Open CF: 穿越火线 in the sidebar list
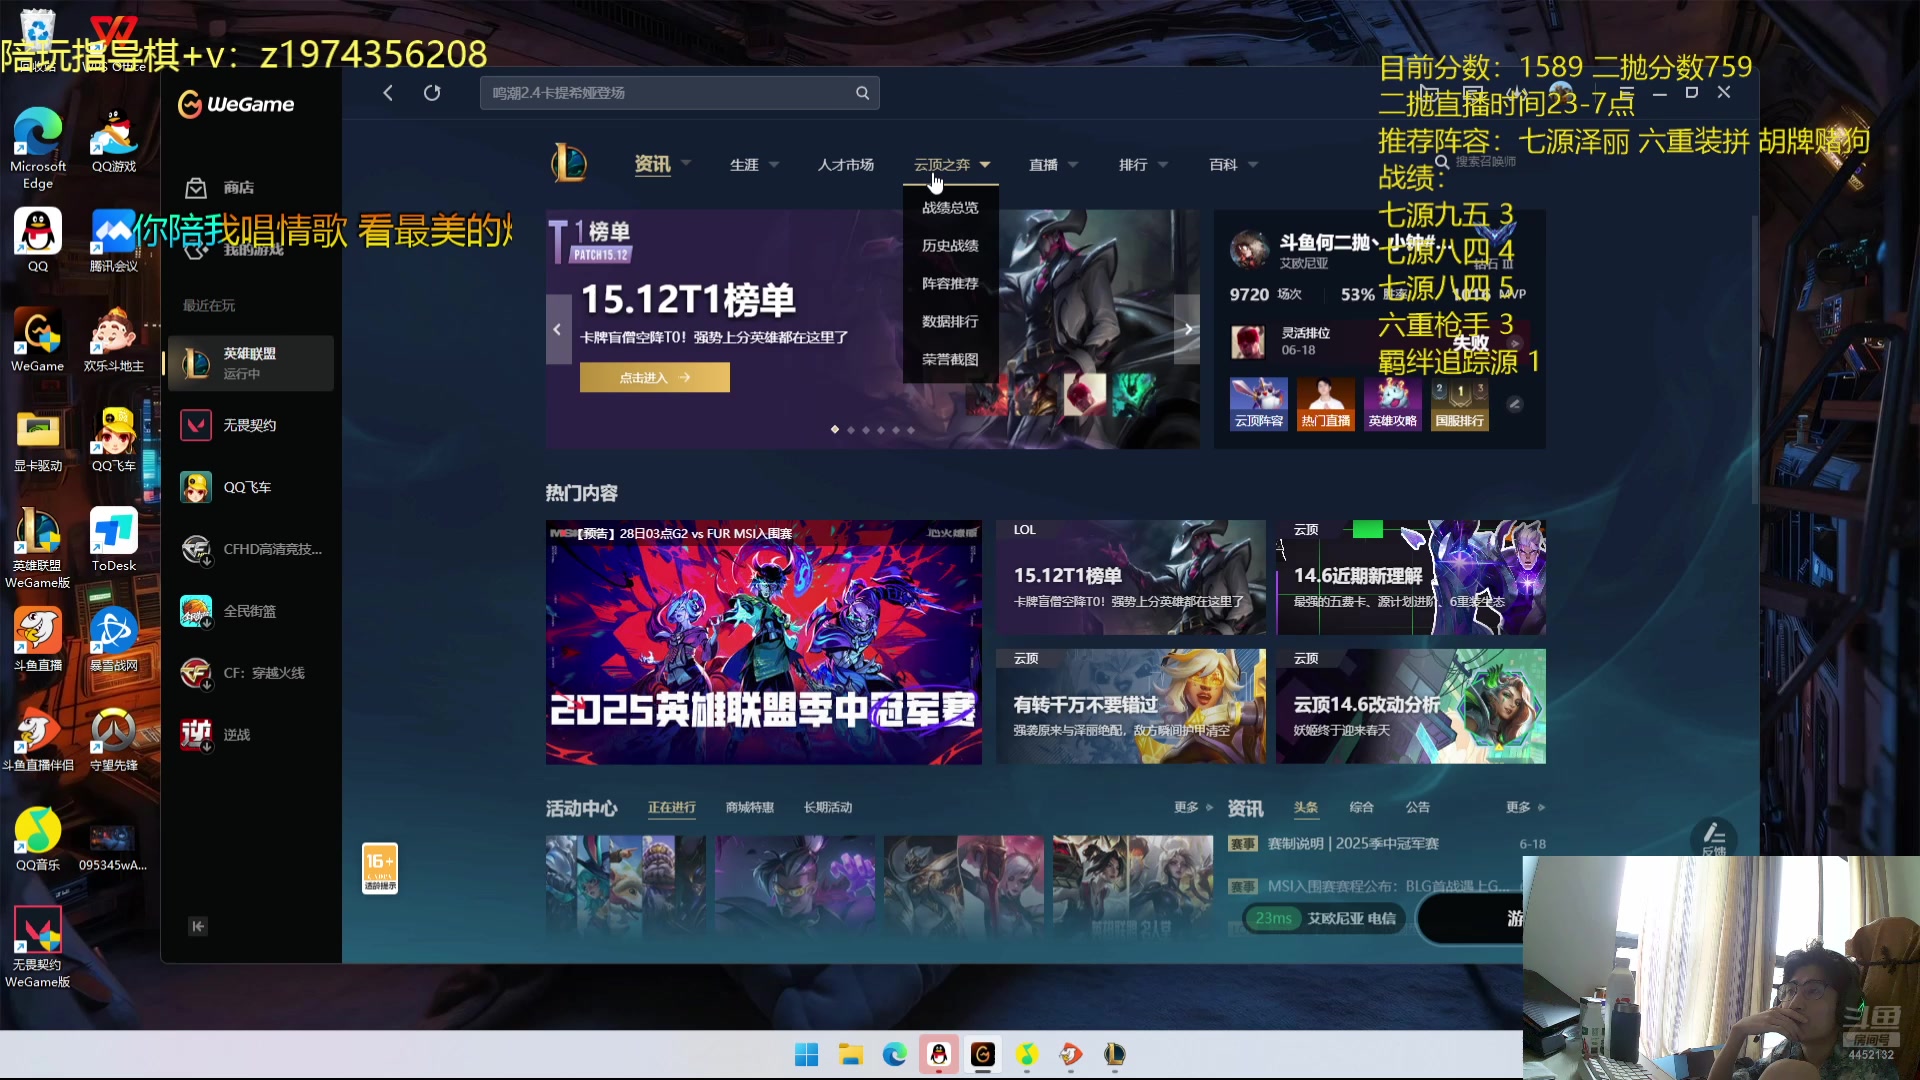1920x1080 pixels. 250,673
